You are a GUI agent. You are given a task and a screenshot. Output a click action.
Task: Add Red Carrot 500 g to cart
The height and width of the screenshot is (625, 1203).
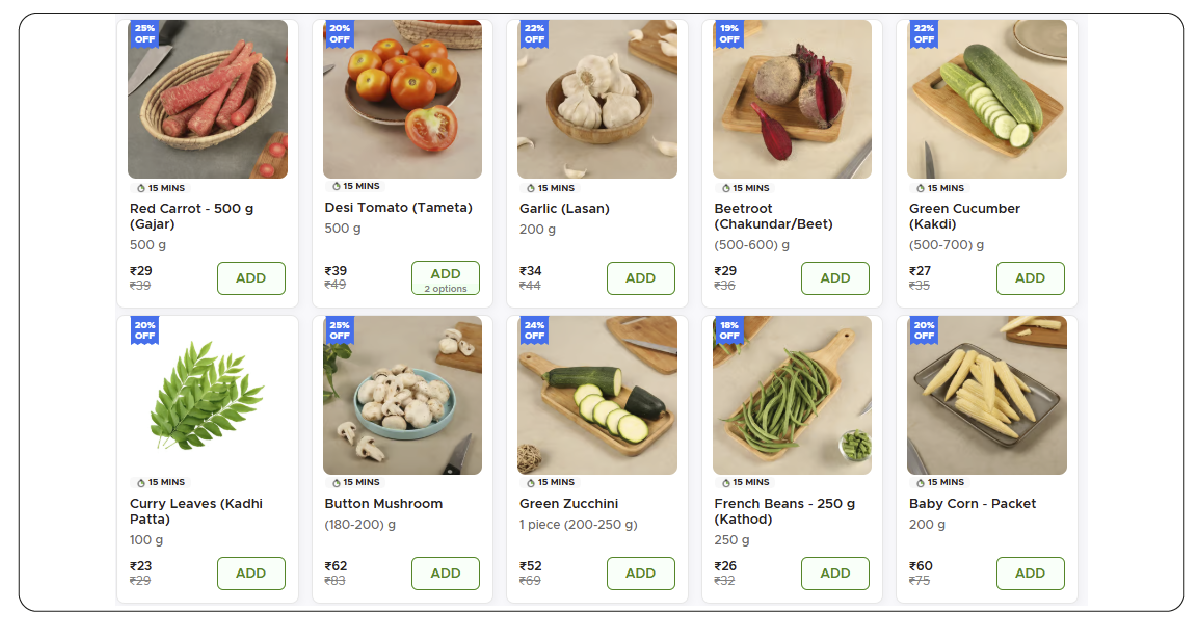[x=251, y=278]
